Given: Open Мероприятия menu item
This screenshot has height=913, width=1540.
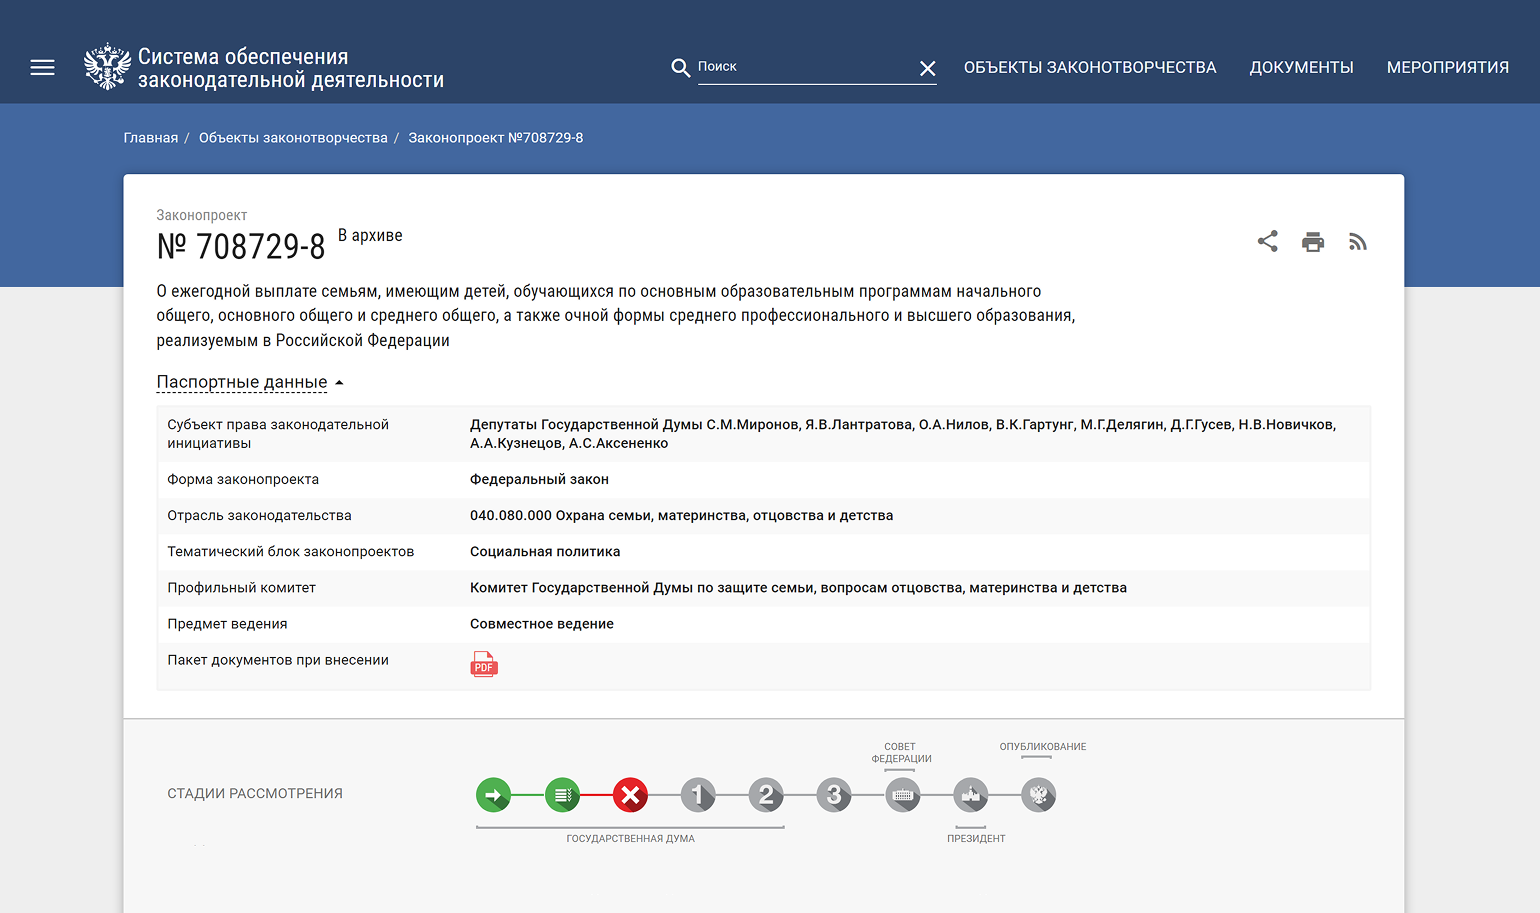Looking at the screenshot, I should (1447, 67).
